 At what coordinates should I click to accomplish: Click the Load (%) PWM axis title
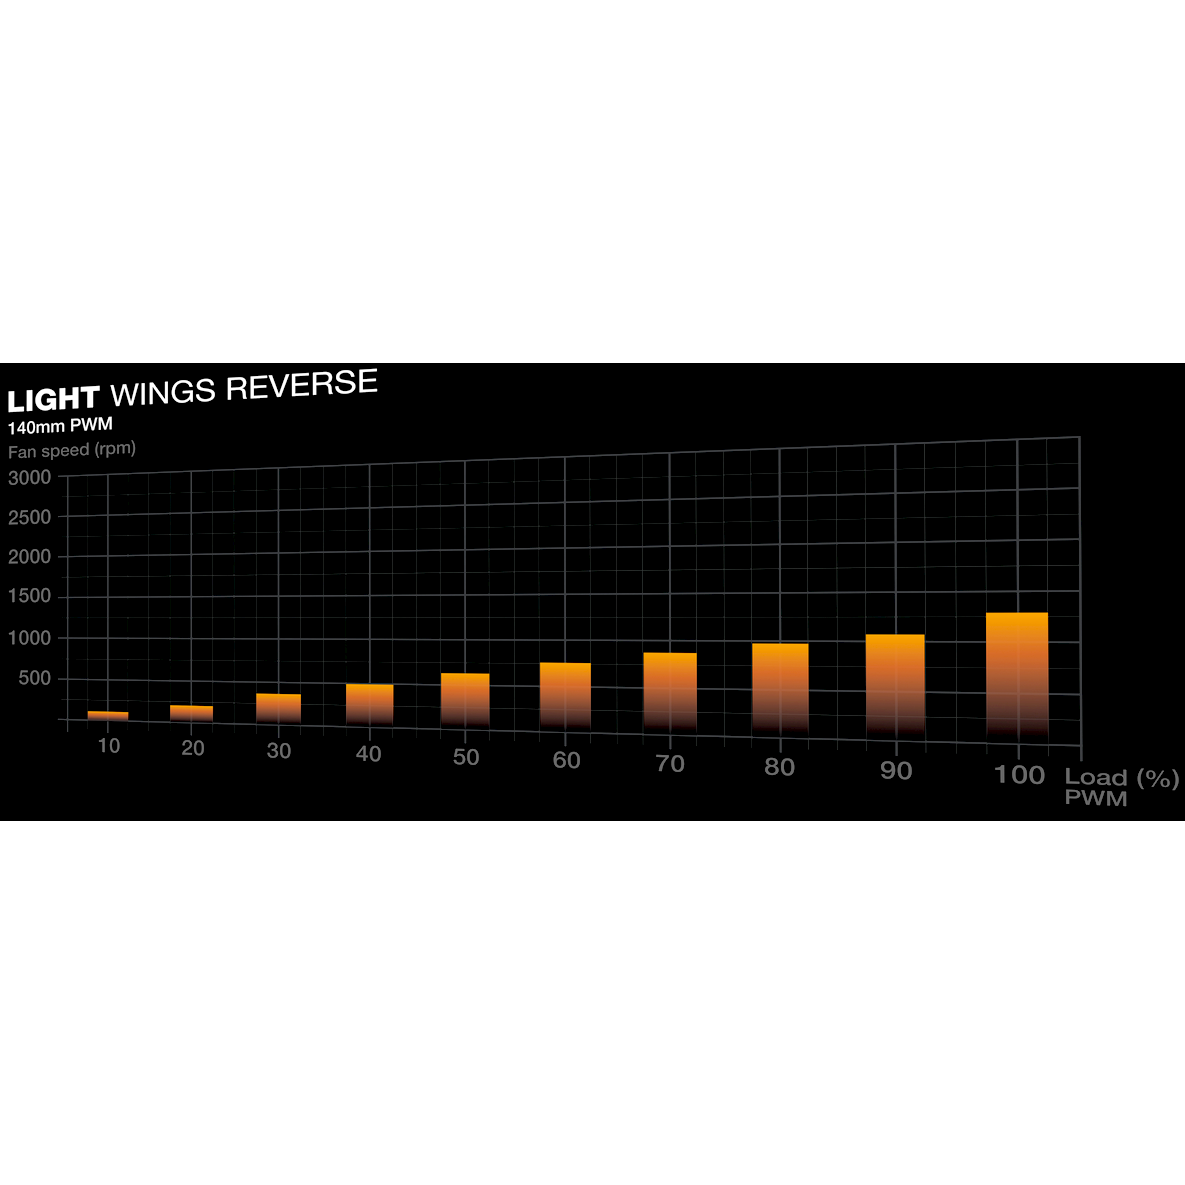[1122, 787]
